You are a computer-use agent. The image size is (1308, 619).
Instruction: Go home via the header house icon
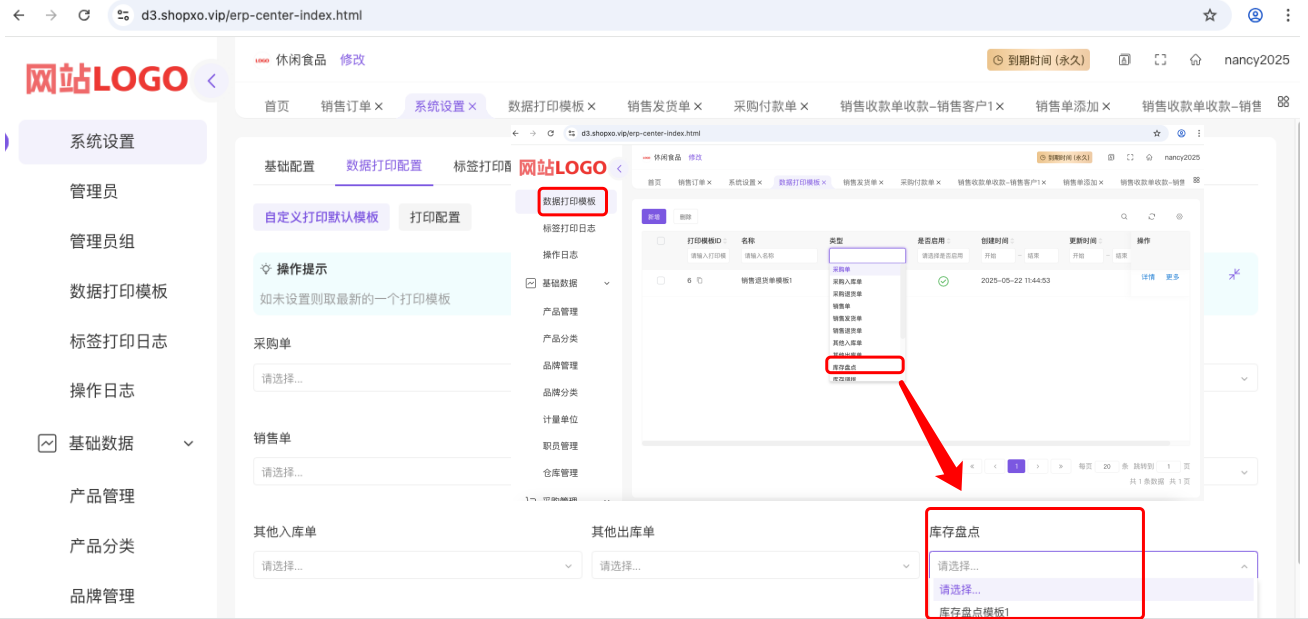point(1195,60)
